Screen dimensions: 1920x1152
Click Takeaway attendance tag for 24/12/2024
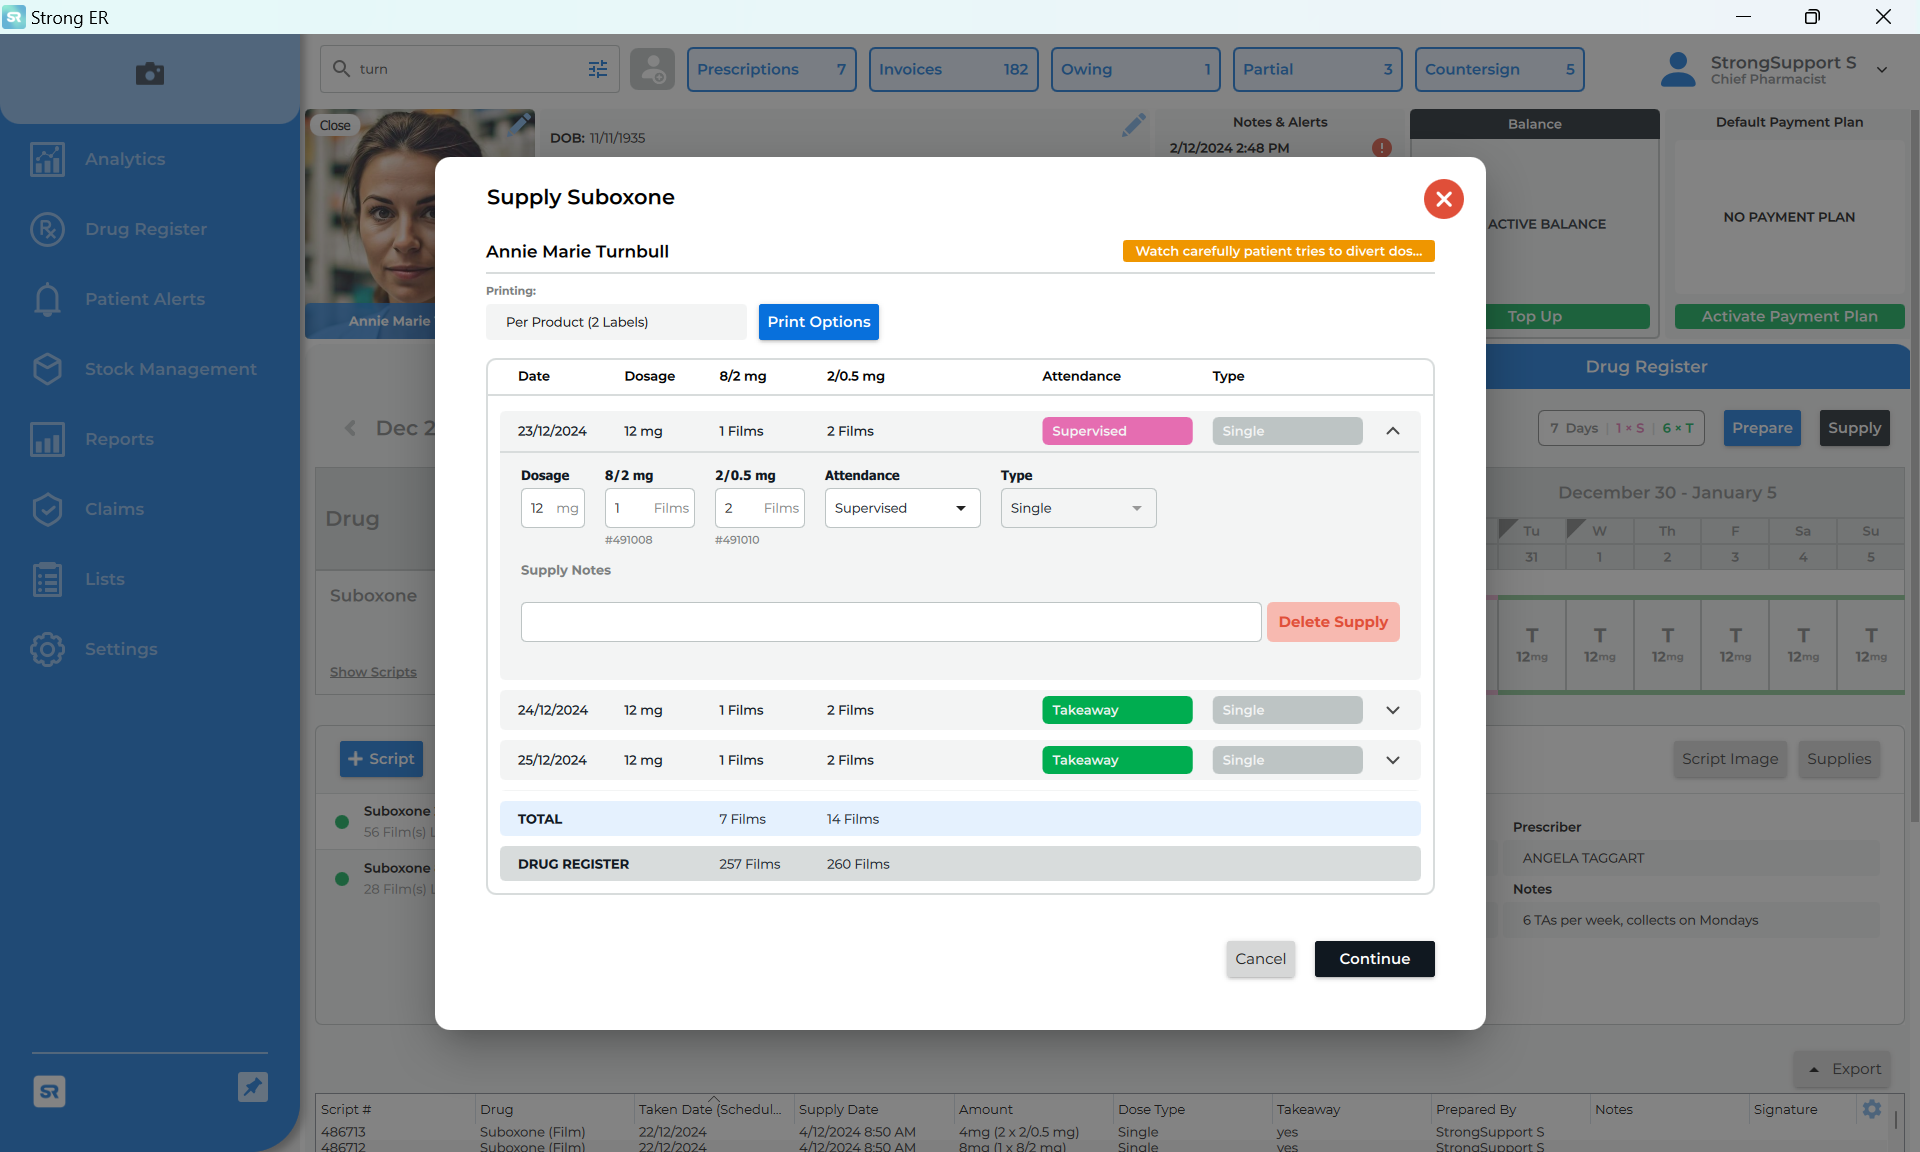tap(1117, 710)
